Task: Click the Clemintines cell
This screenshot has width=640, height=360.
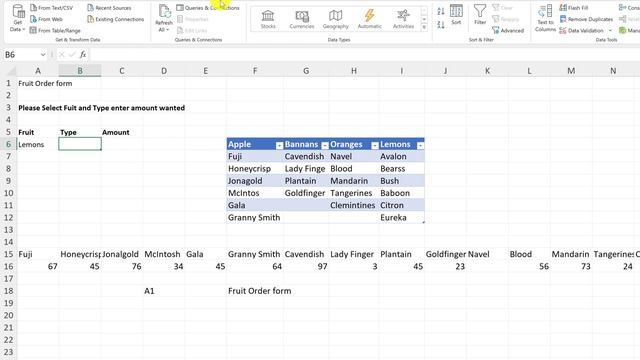Action: [x=353, y=205]
